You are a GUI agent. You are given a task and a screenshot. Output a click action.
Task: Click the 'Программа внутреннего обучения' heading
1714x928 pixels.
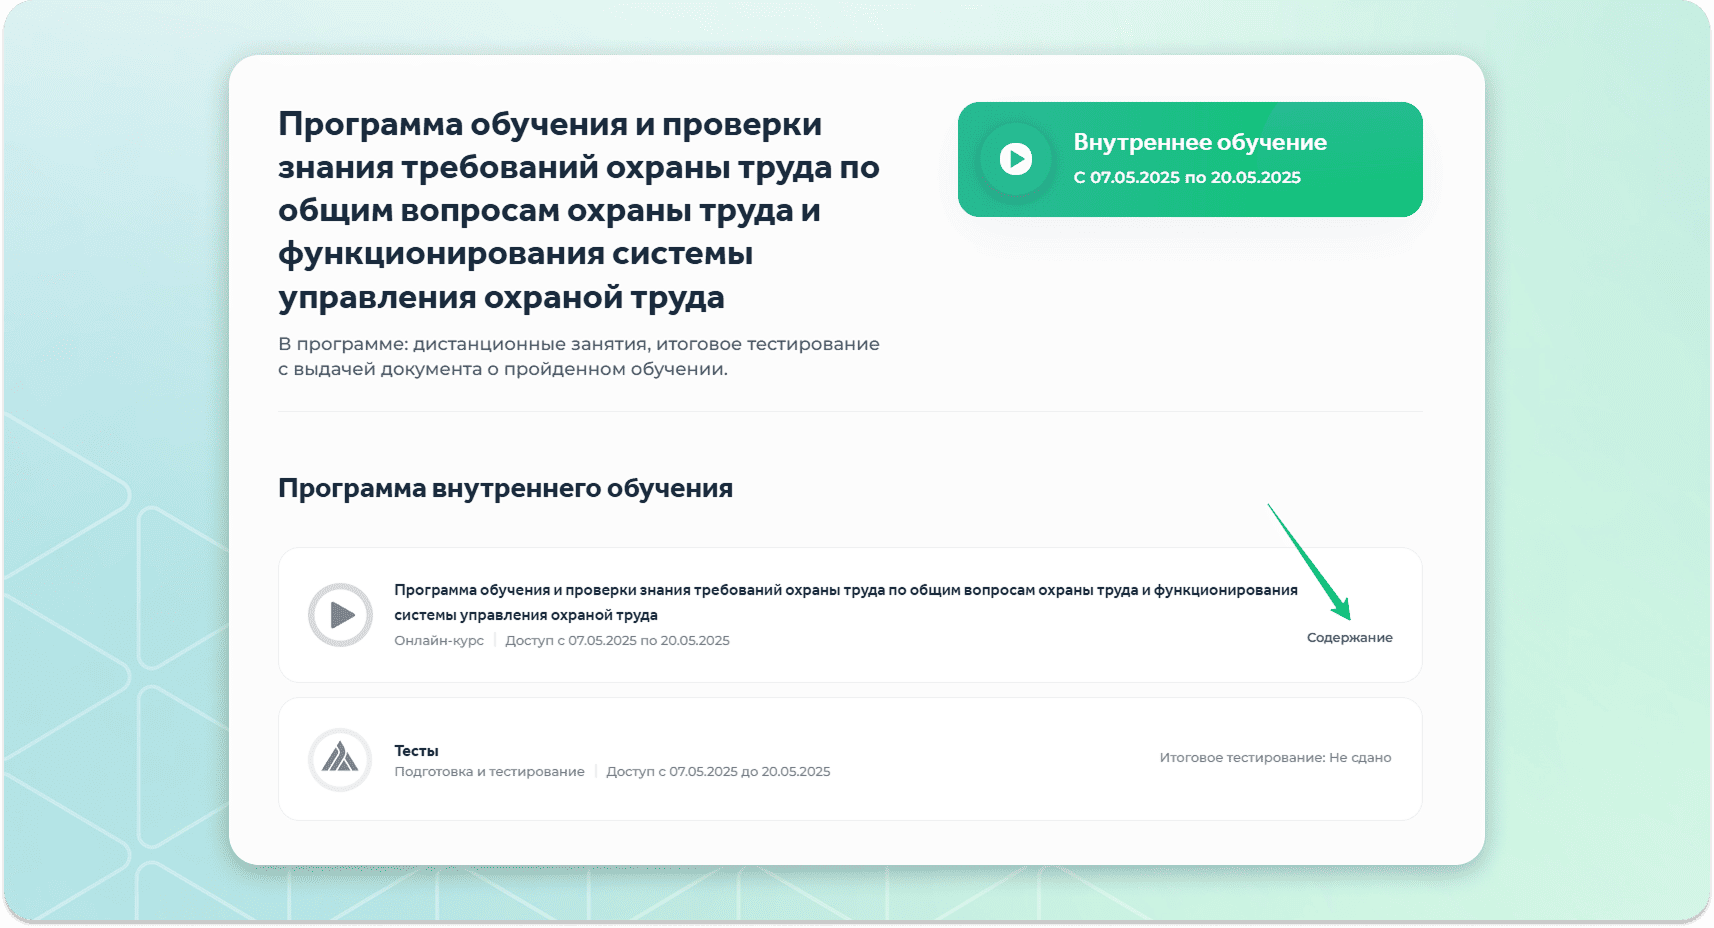[505, 488]
